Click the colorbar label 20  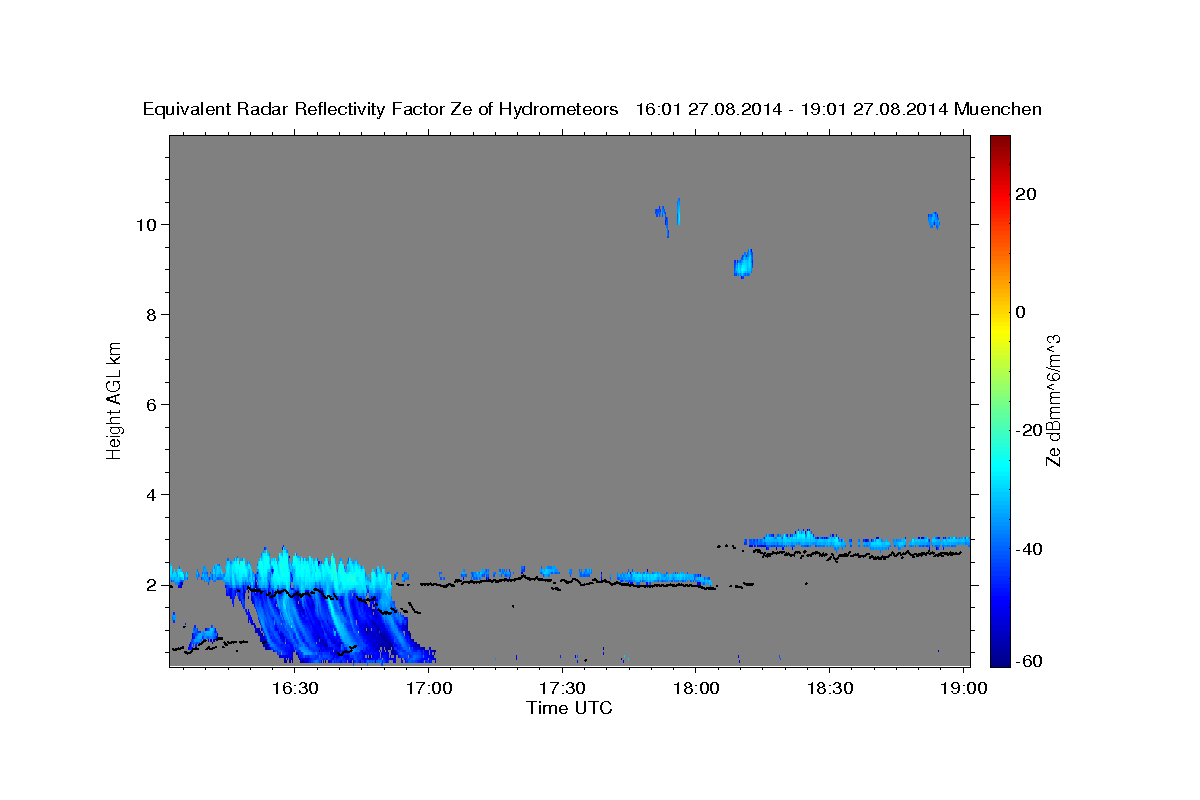pyautogui.click(x=1026, y=194)
